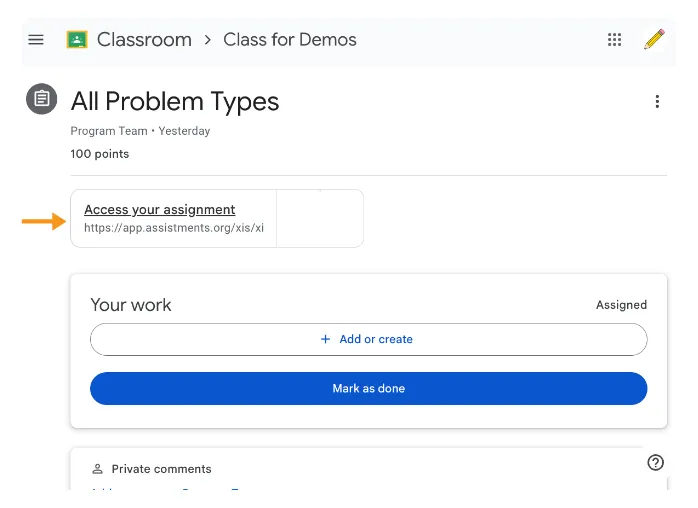Image resolution: width=698 pixels, height=508 pixels.
Task: Click the attachment thumbnail preview area
Action: coord(320,219)
